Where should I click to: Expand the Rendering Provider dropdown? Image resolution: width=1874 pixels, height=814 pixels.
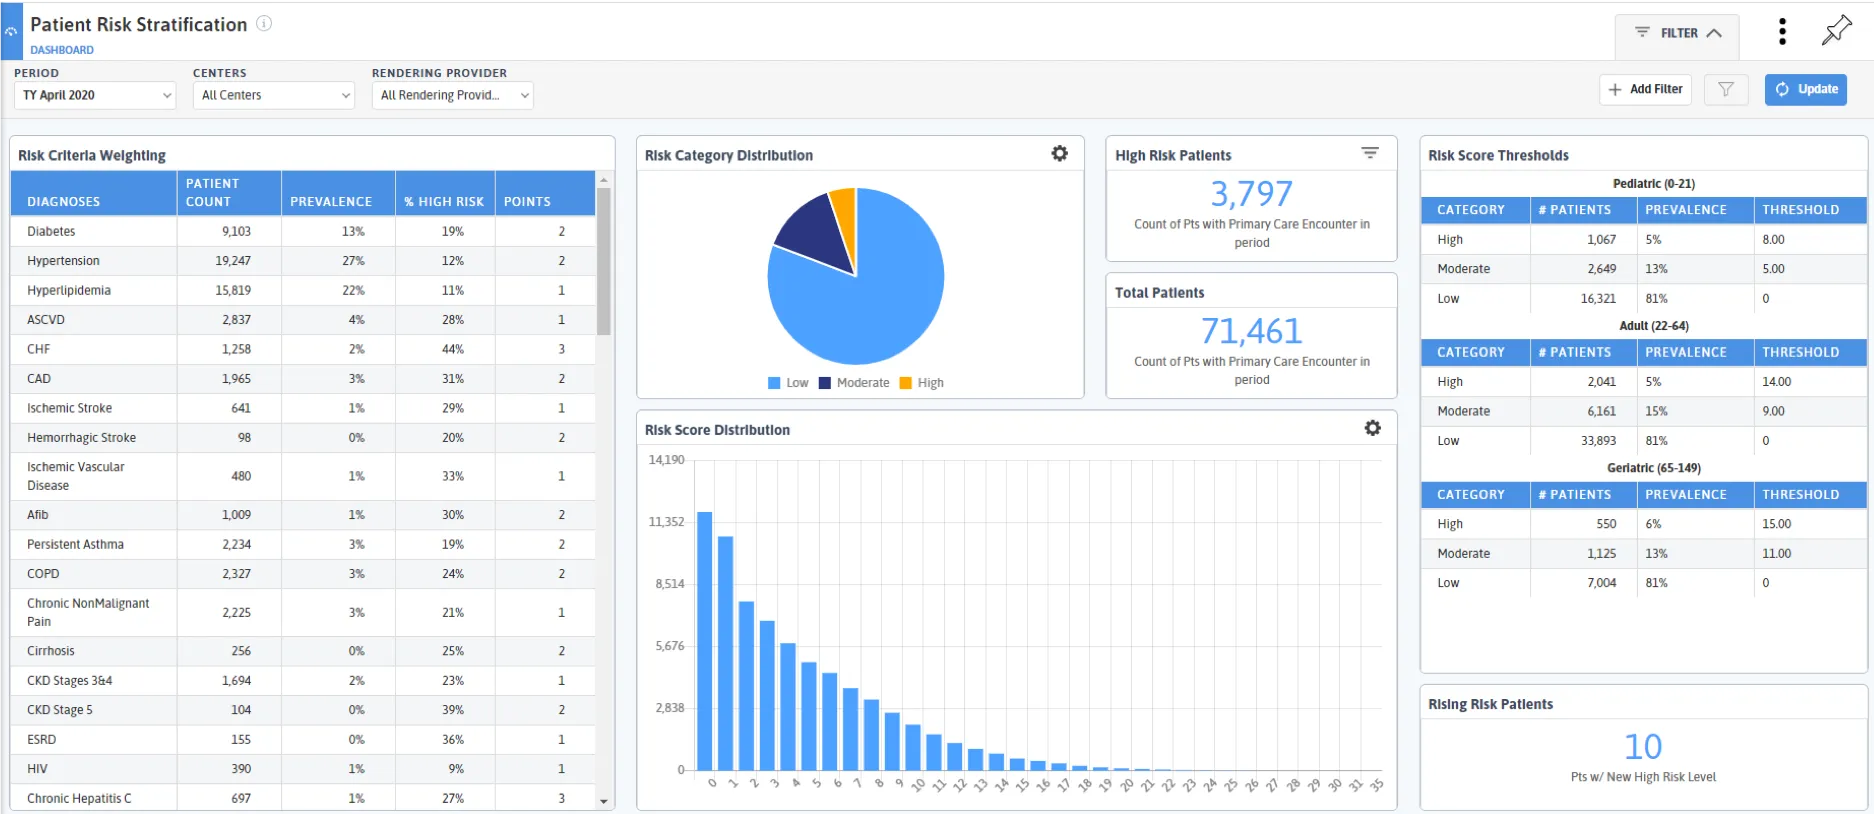click(452, 95)
